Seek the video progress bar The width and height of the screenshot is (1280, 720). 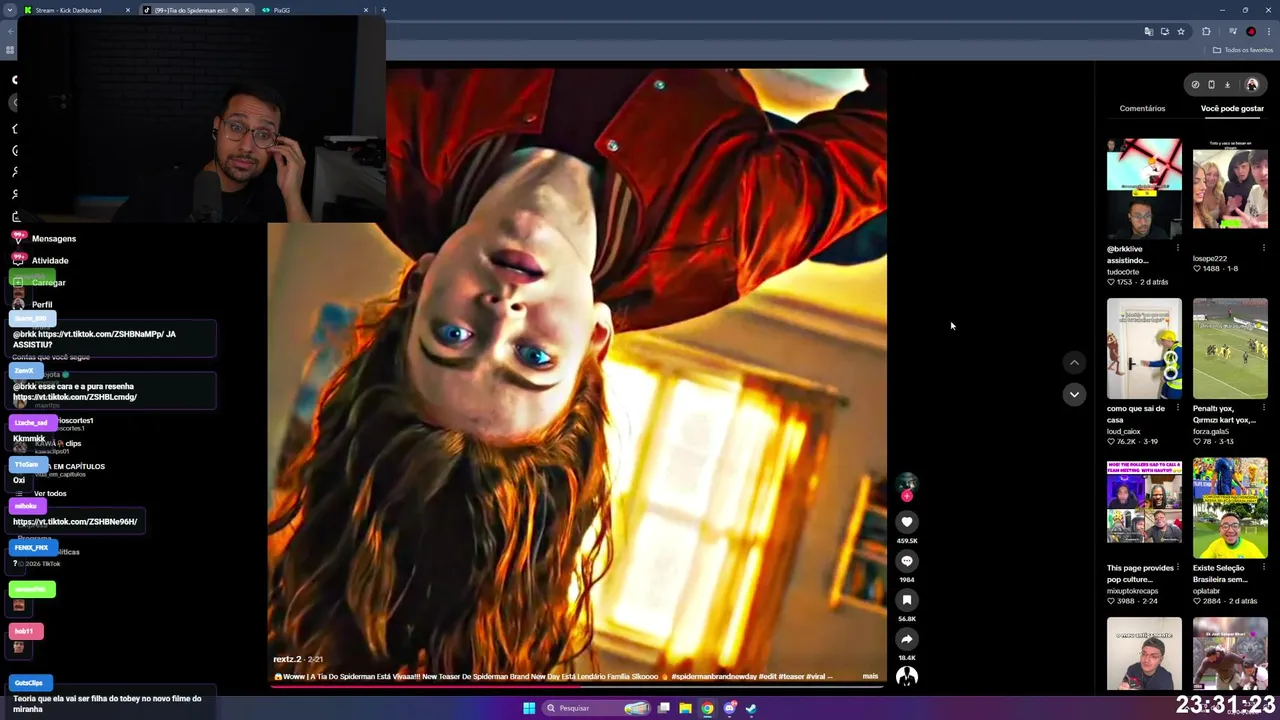[577, 686]
